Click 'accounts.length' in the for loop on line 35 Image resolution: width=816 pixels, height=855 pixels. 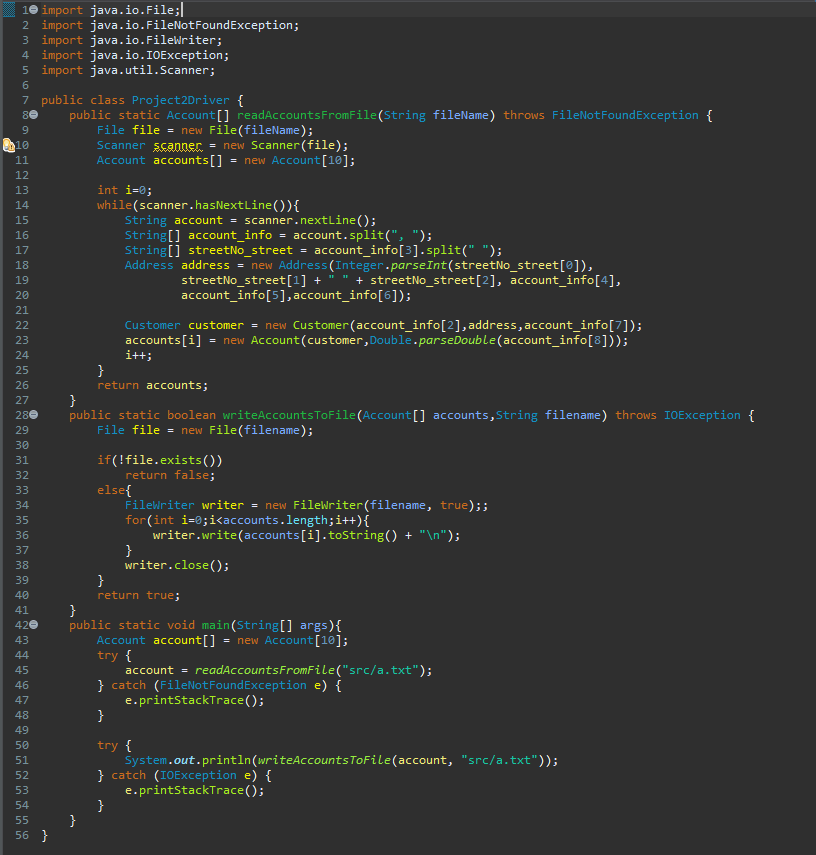point(275,520)
